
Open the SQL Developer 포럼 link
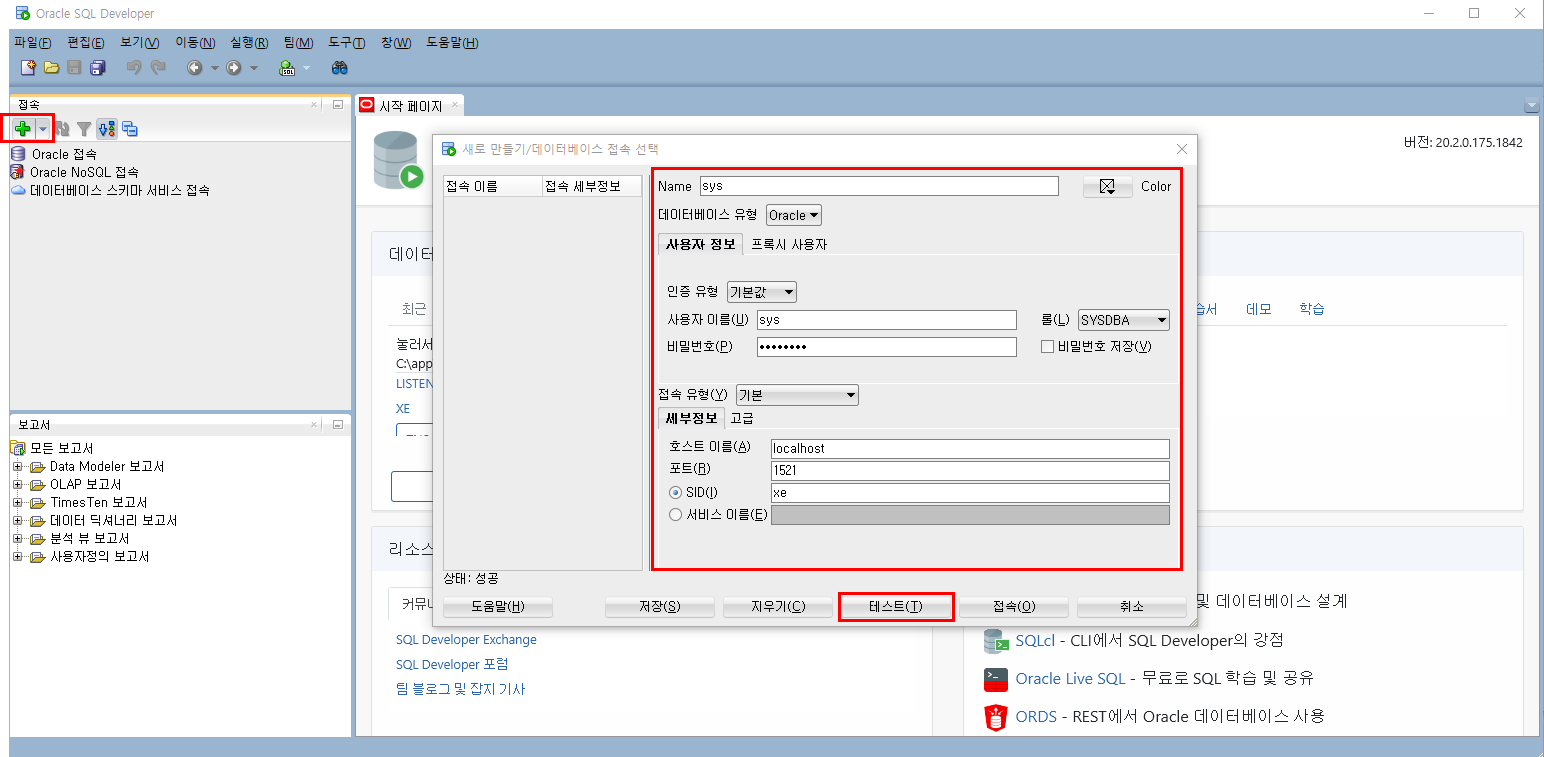click(x=452, y=665)
